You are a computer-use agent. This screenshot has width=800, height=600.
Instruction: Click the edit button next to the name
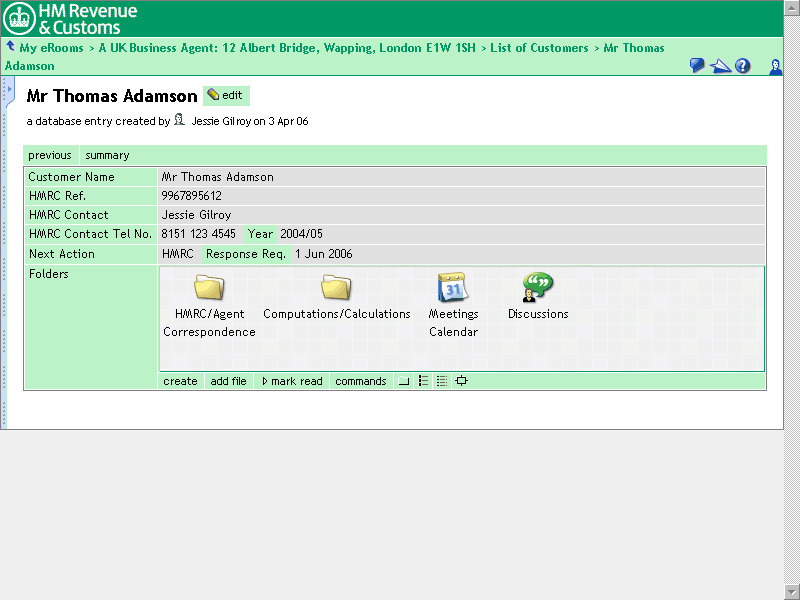(226, 95)
